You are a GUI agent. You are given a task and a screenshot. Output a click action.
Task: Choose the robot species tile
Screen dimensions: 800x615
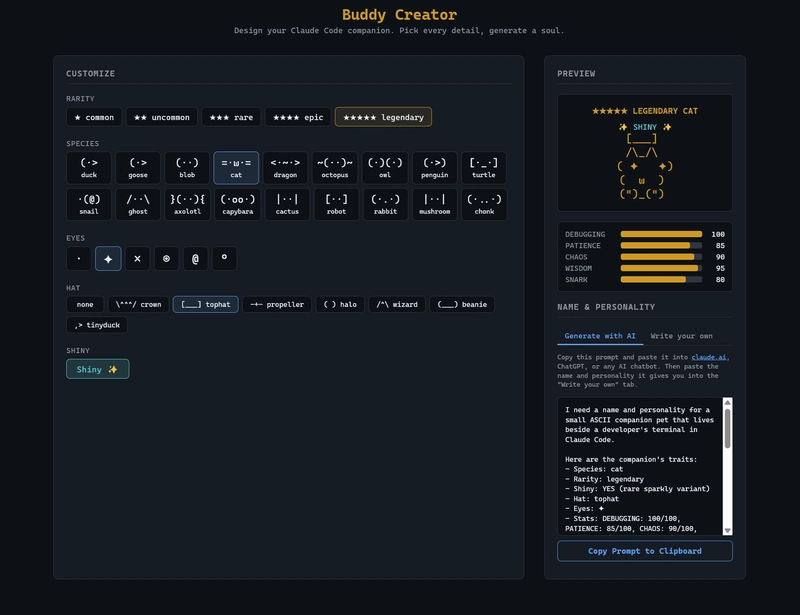click(x=335, y=204)
